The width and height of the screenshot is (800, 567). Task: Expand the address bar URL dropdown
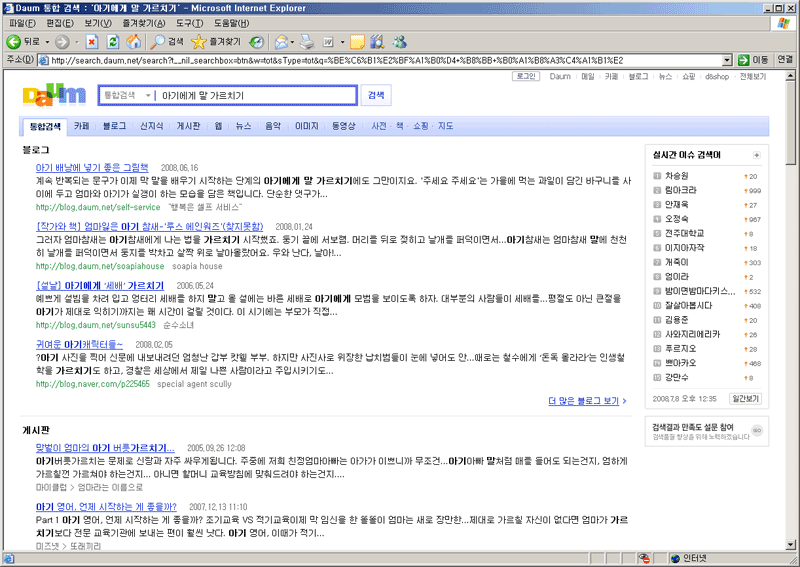(728, 60)
